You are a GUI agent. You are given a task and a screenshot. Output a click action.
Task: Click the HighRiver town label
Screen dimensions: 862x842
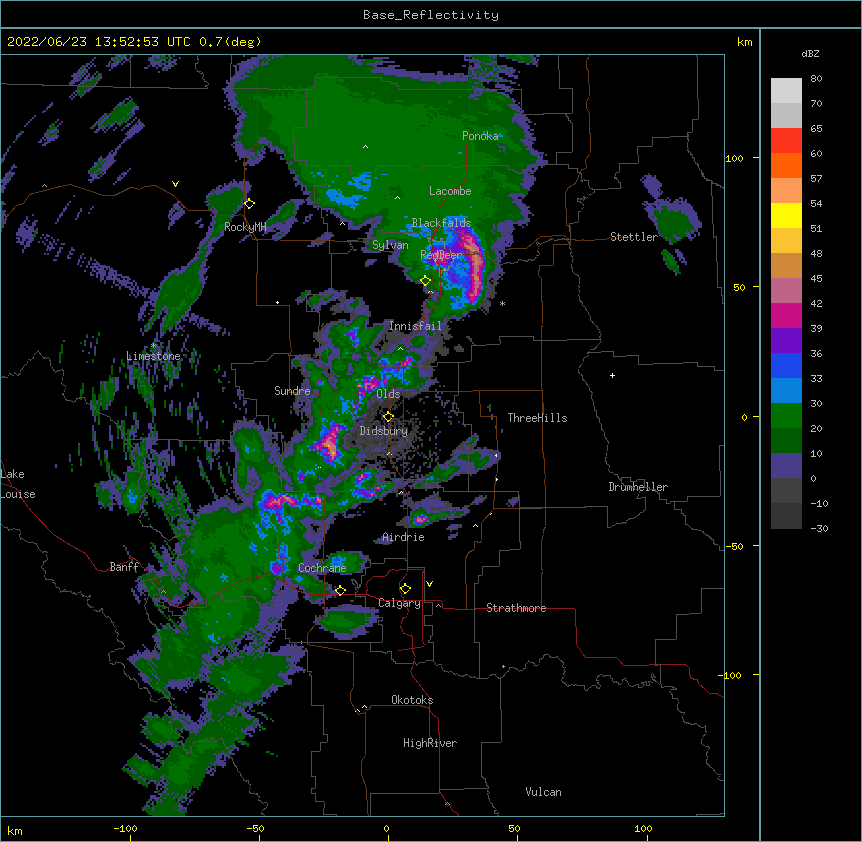coord(430,743)
